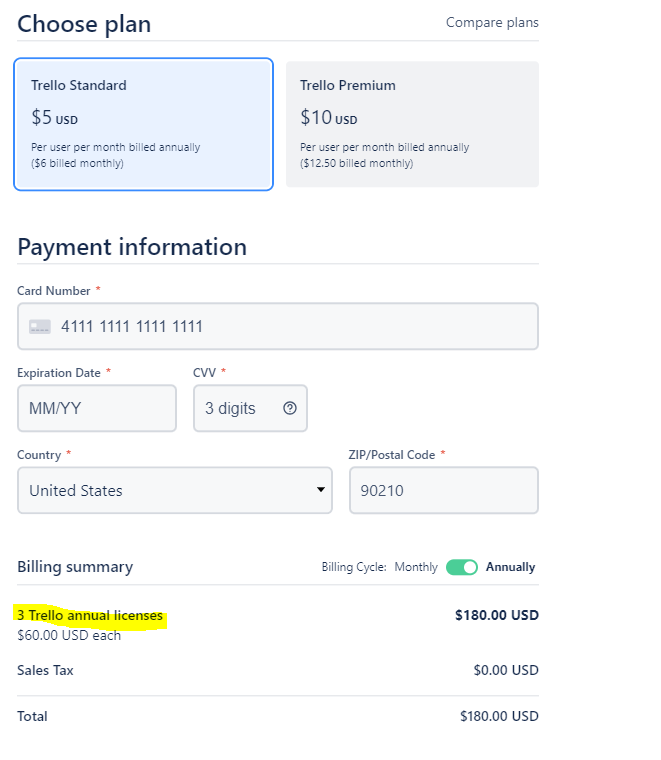This screenshot has width=661, height=760.
Task: Click the 'Card Number' field label
Action: click(x=54, y=291)
